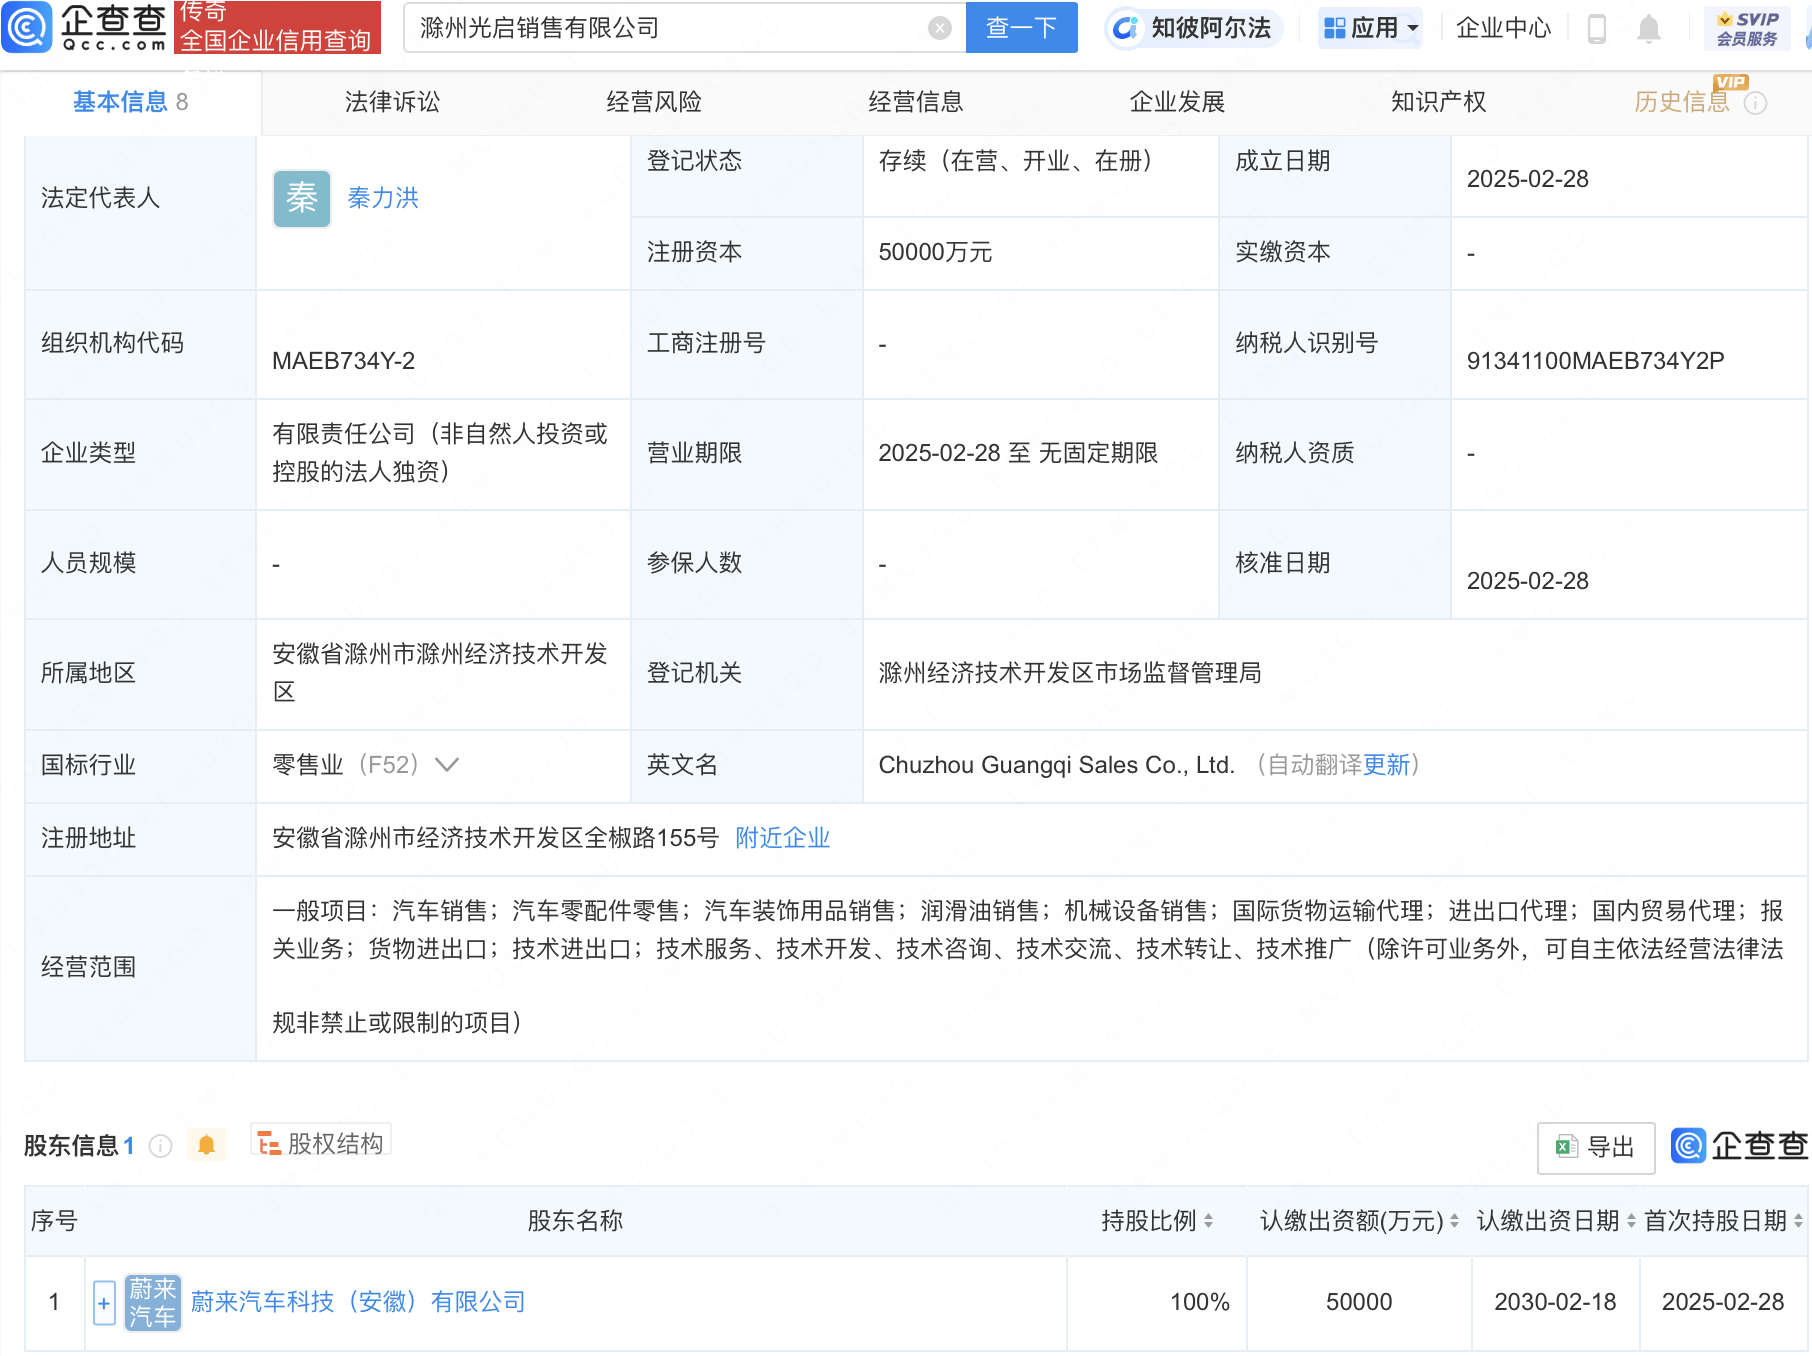Click the 股东信息 section heading
The width and height of the screenshot is (1812, 1356).
[71, 1146]
